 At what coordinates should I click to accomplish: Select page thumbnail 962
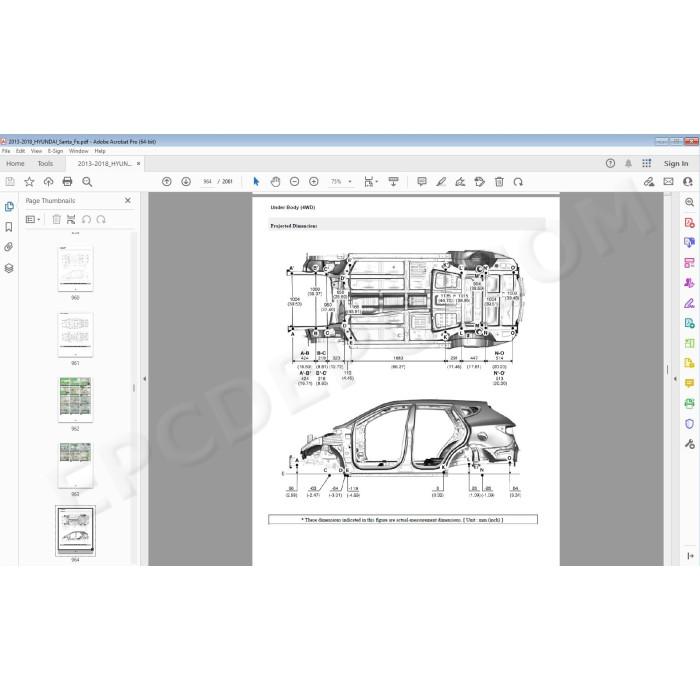75,399
